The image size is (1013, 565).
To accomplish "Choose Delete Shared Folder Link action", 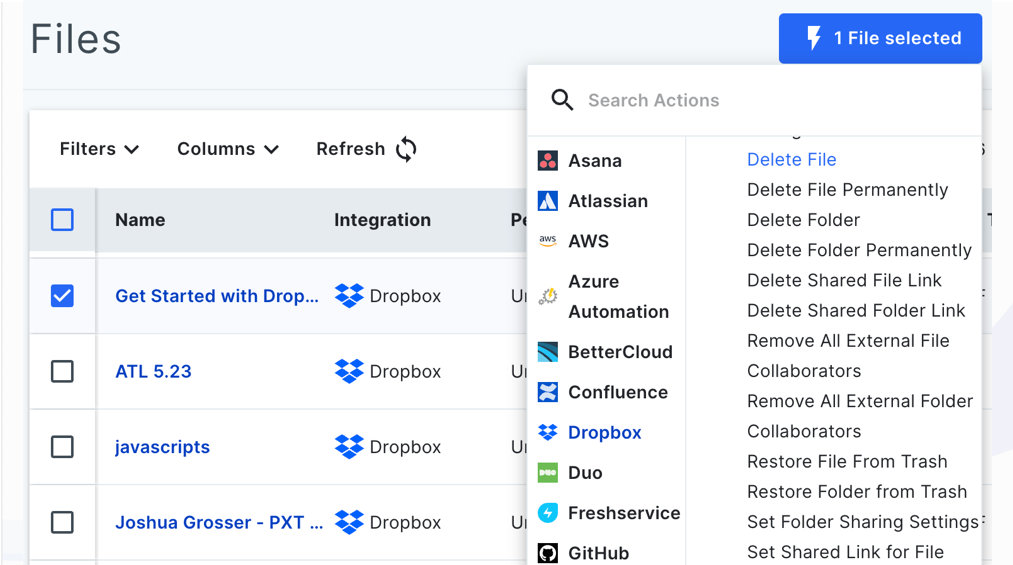I will pyautogui.click(x=856, y=311).
